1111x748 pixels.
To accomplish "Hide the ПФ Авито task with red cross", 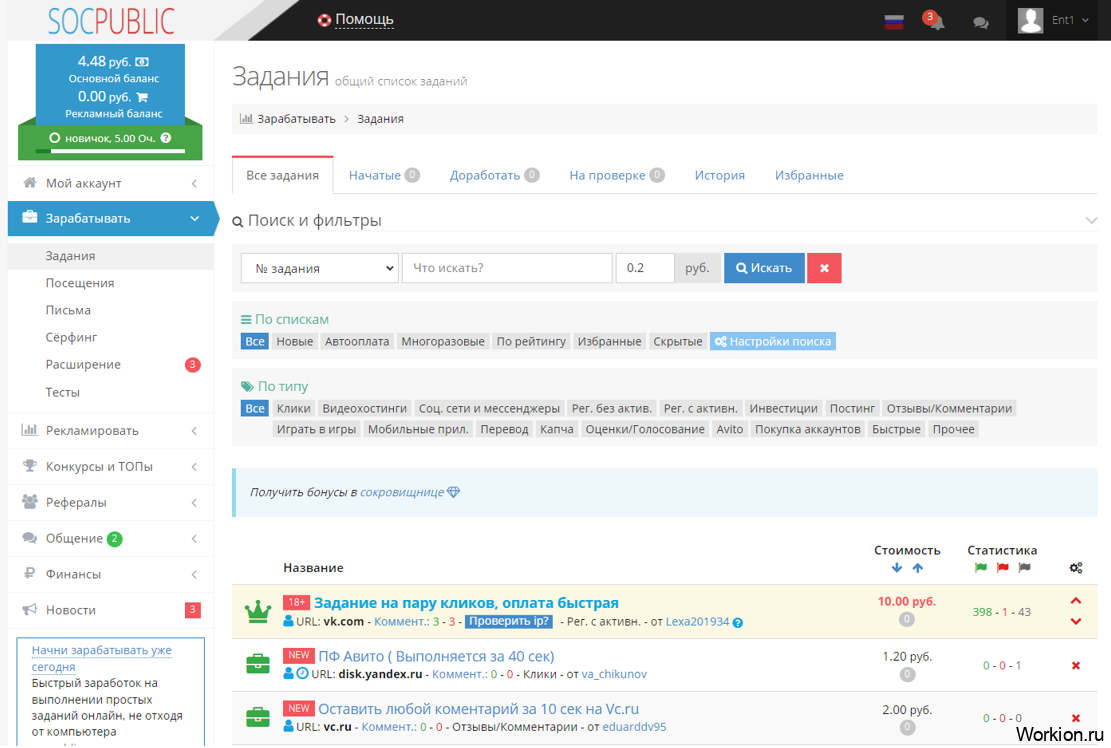I will [x=1076, y=665].
